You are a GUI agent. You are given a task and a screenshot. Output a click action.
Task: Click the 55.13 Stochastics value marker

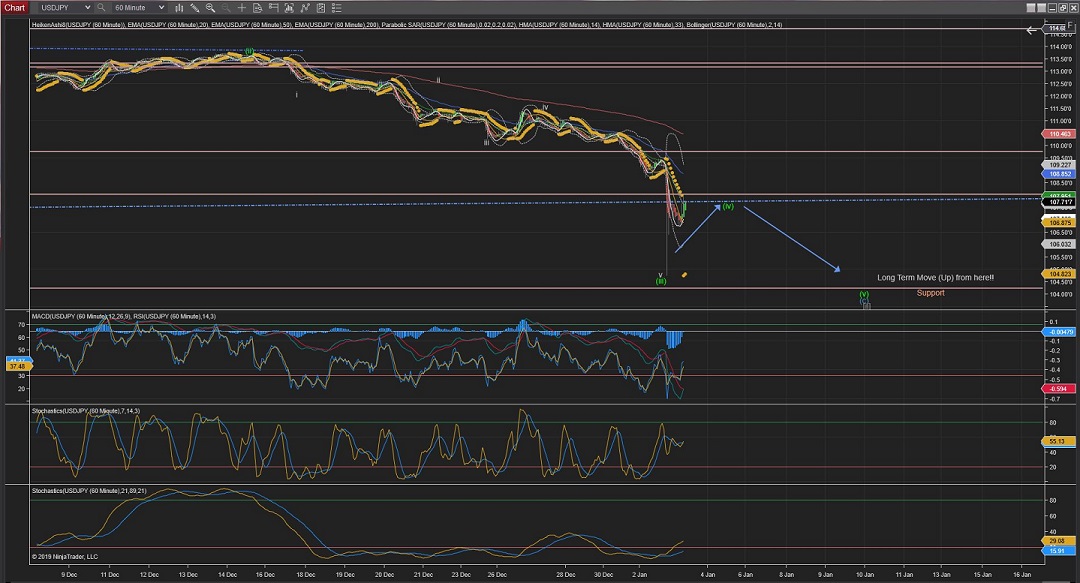tap(1058, 441)
